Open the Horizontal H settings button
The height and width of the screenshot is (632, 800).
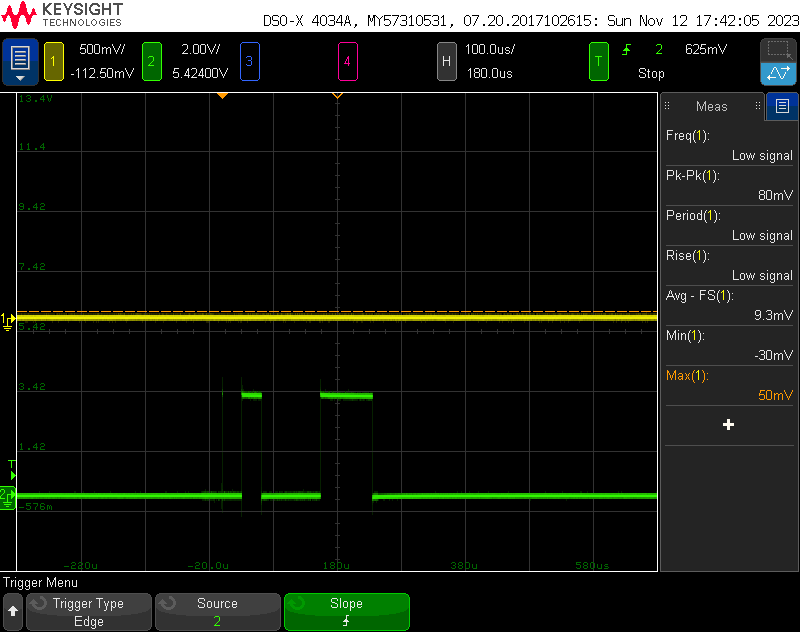pyautogui.click(x=446, y=61)
